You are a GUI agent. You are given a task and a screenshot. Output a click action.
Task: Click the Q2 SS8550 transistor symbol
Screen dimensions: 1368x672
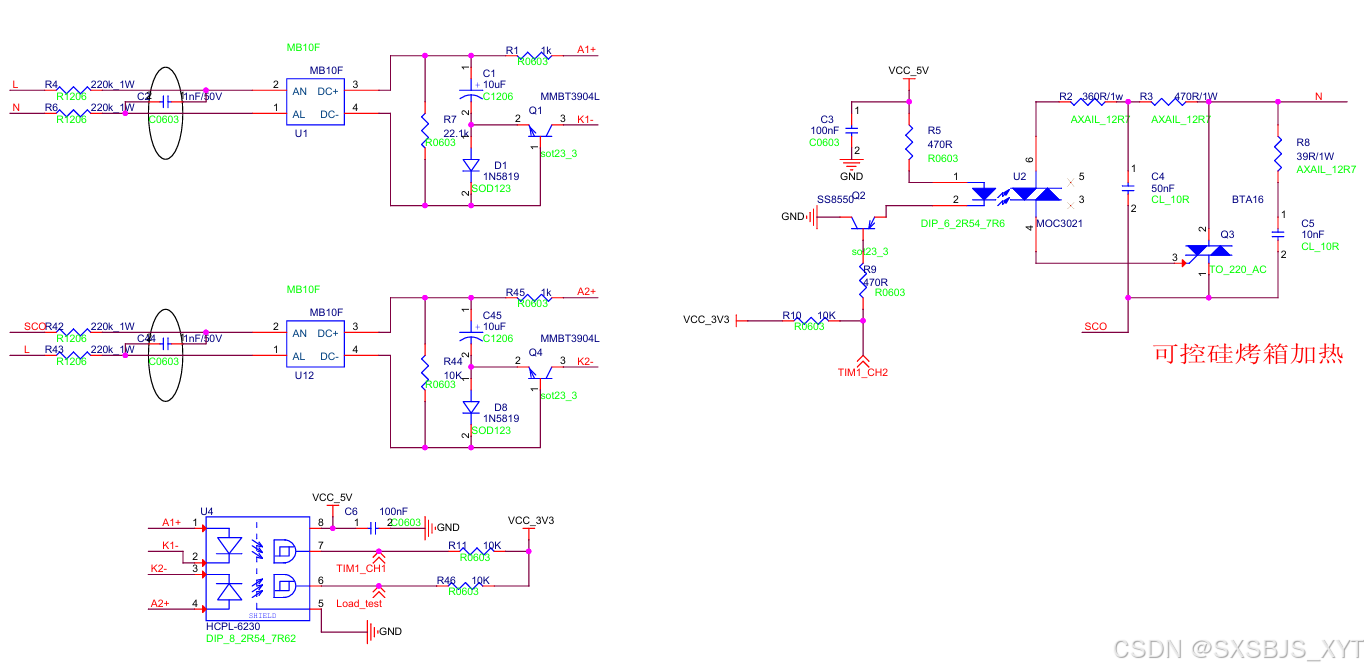tap(865, 221)
